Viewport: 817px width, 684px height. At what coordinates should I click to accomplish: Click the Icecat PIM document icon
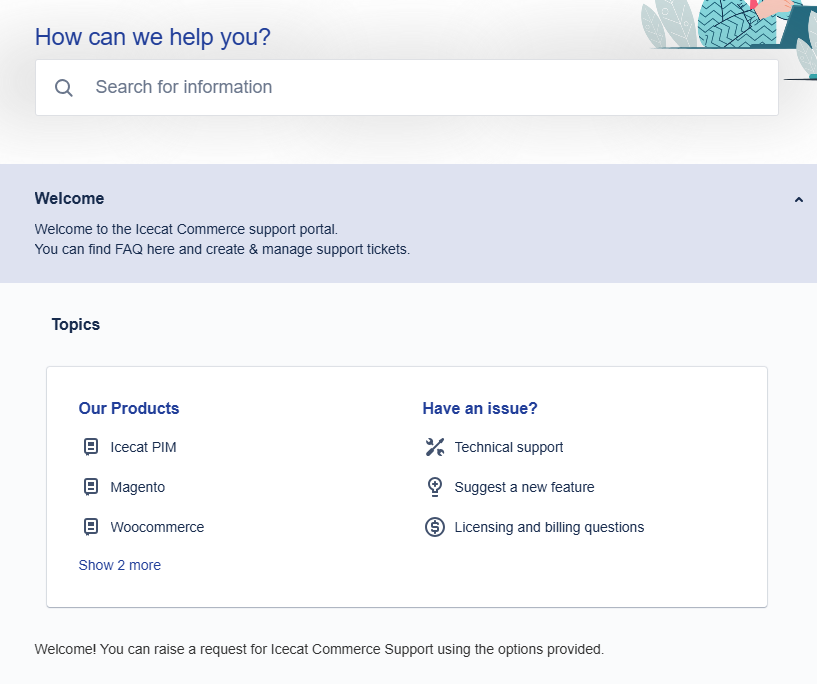pos(91,447)
